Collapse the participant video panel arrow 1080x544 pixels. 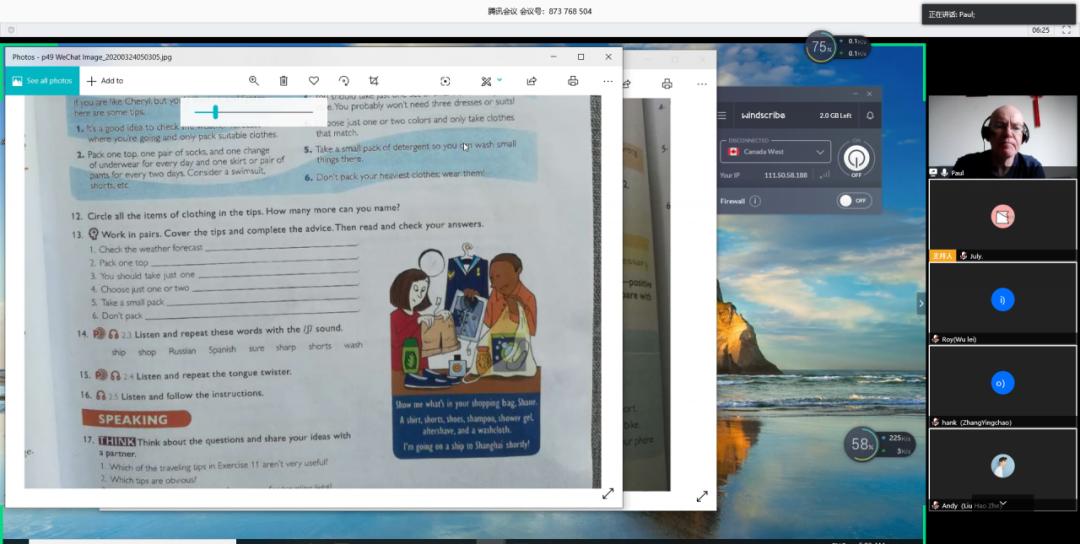coord(921,302)
